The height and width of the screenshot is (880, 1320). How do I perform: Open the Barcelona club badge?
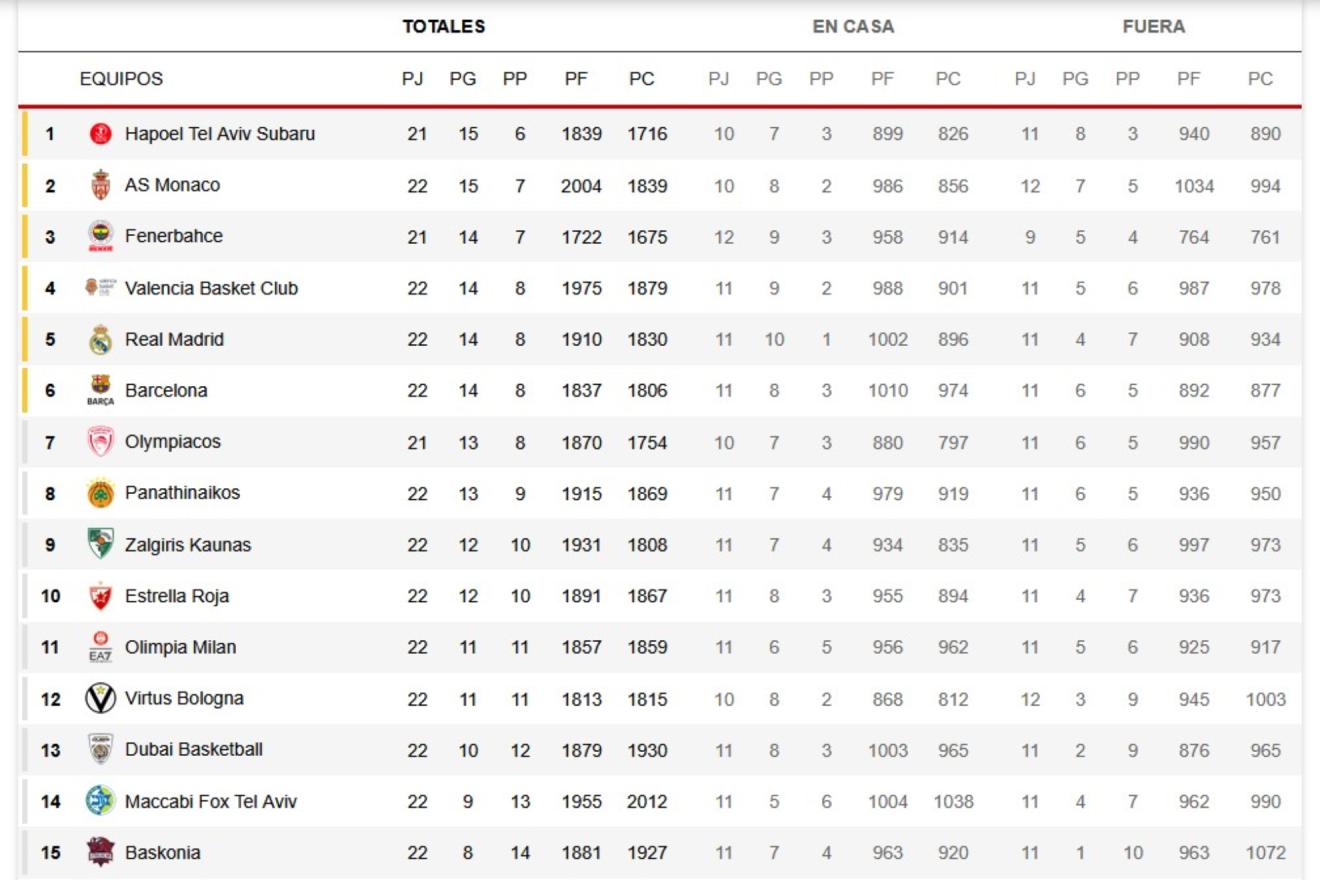tap(101, 390)
